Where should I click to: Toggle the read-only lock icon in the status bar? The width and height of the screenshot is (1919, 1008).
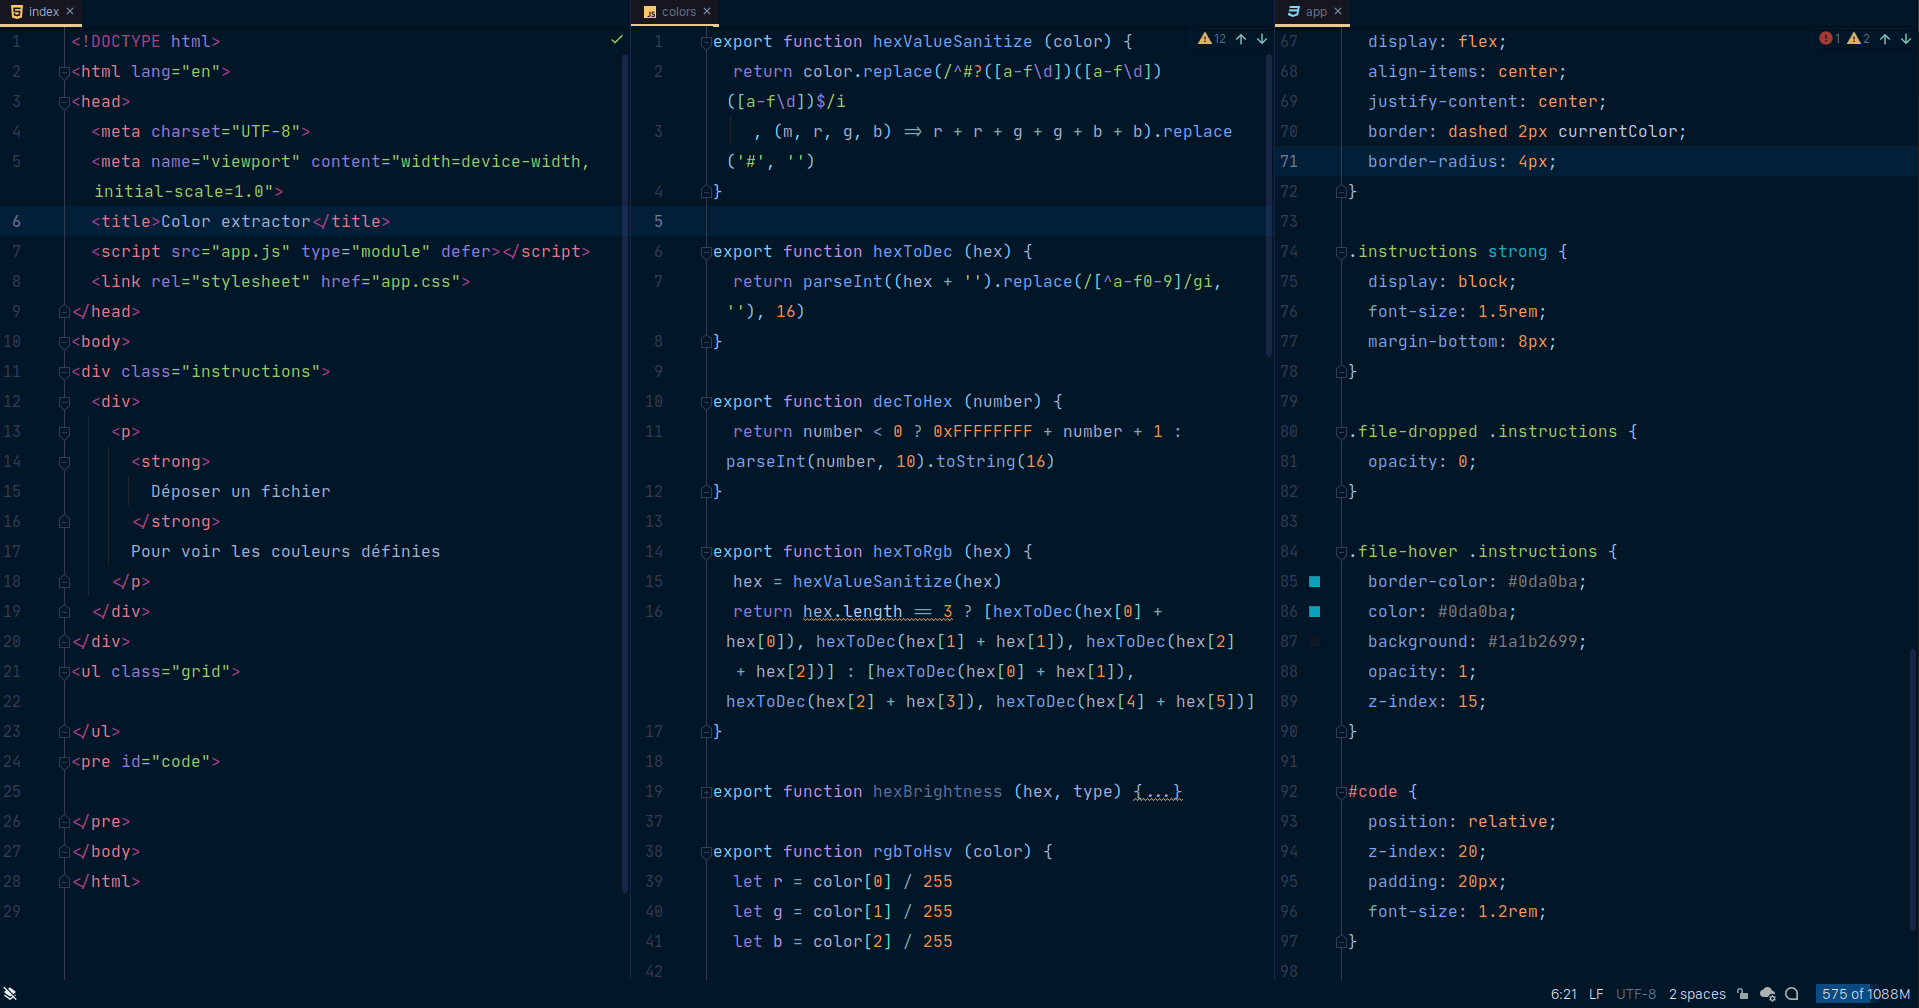pyautogui.click(x=1743, y=994)
